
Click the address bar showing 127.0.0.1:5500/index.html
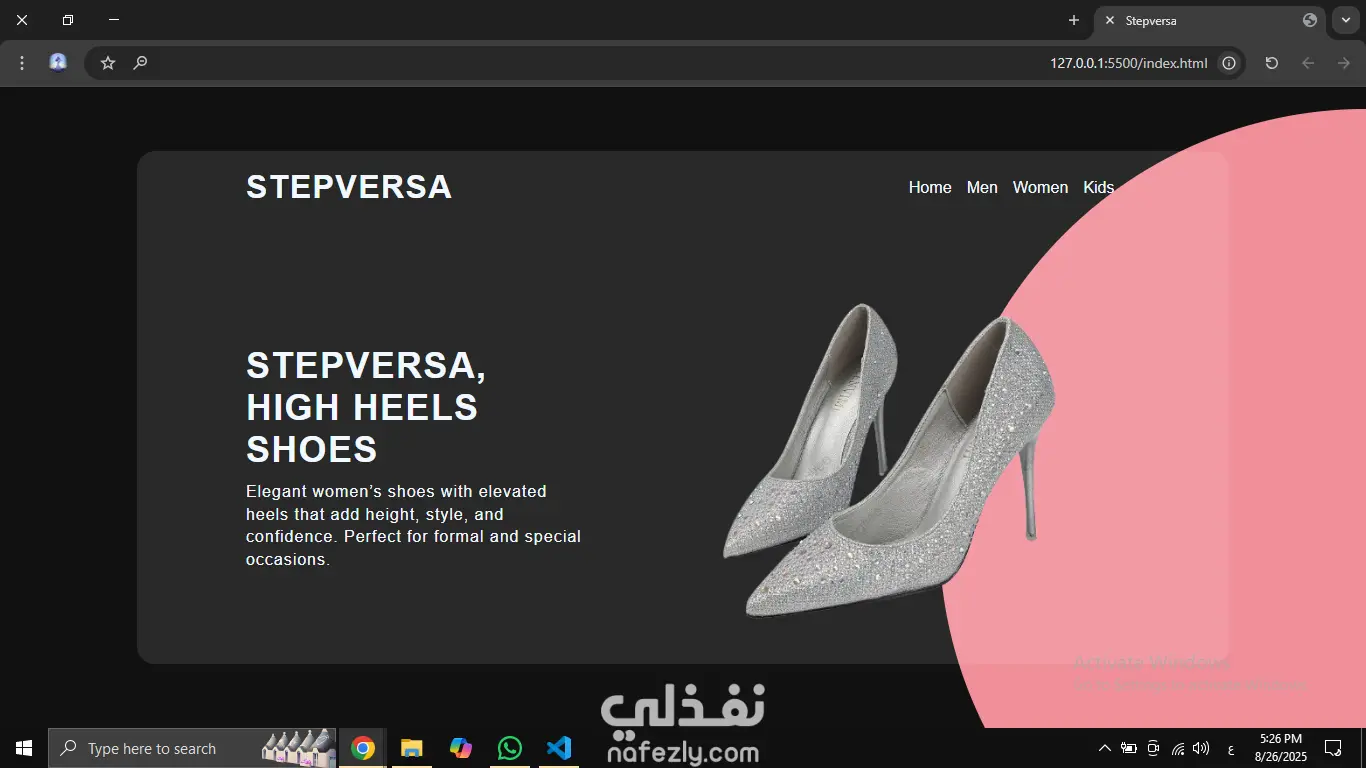coord(665,63)
